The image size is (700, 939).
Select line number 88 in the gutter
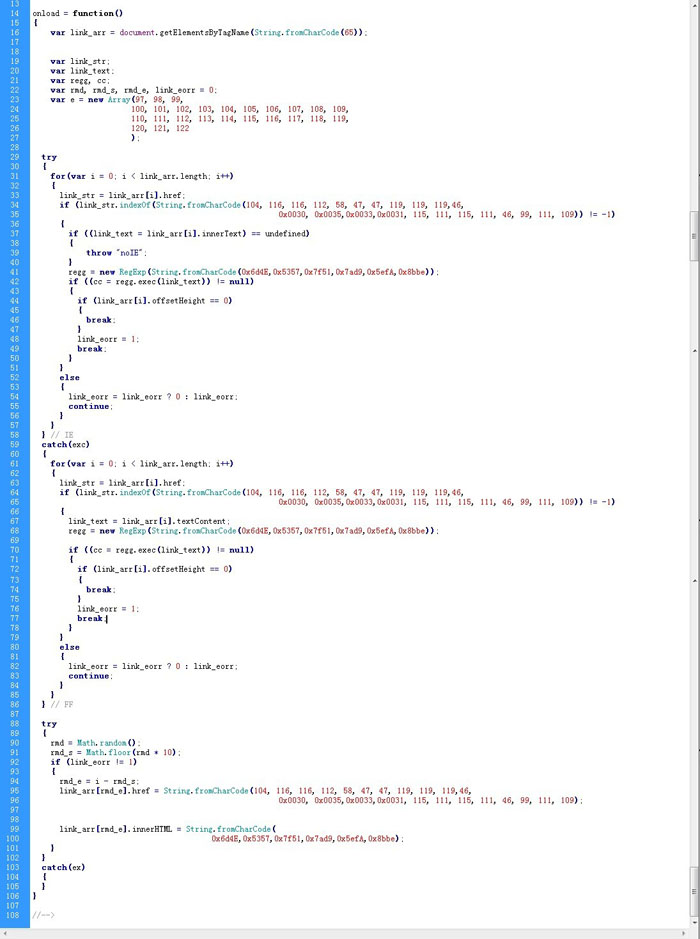(15, 723)
